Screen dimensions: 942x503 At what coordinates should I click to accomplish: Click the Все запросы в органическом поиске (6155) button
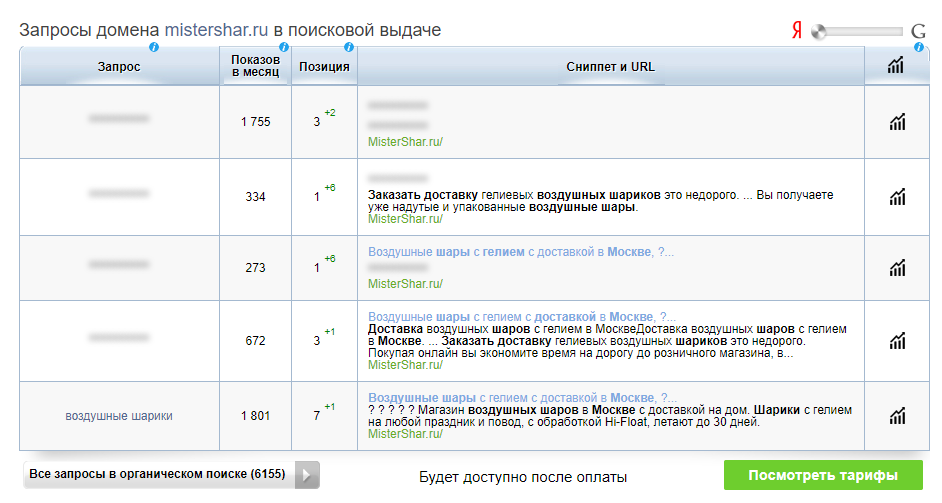coord(171,475)
